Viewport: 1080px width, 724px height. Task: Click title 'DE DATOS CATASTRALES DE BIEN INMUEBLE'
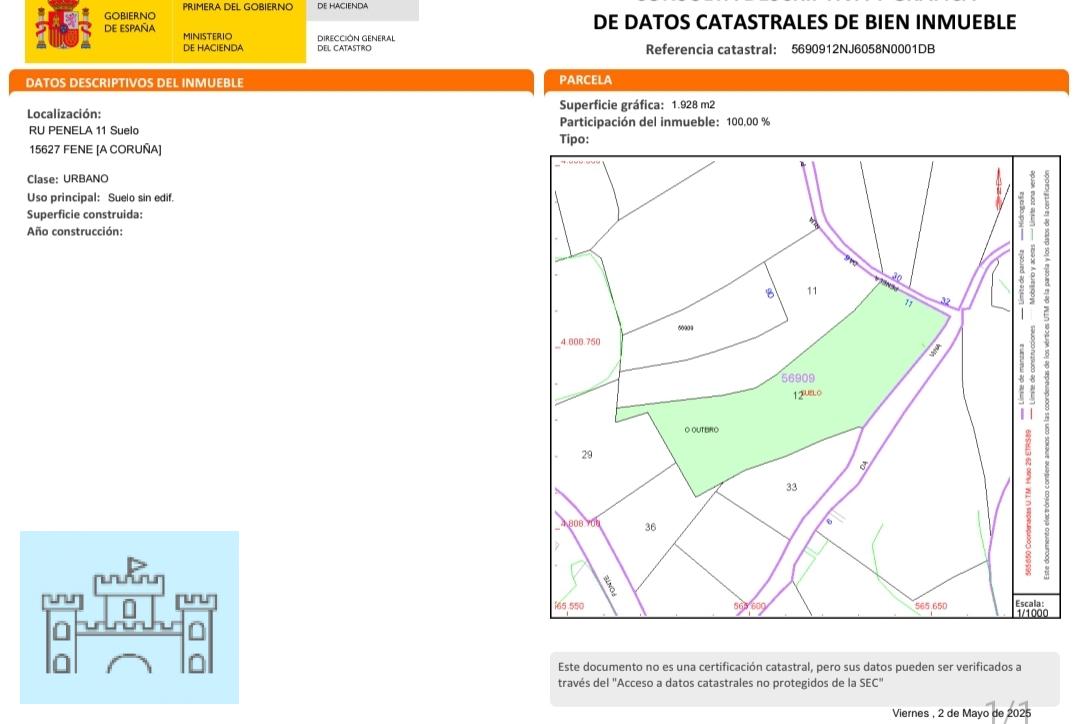click(x=804, y=22)
